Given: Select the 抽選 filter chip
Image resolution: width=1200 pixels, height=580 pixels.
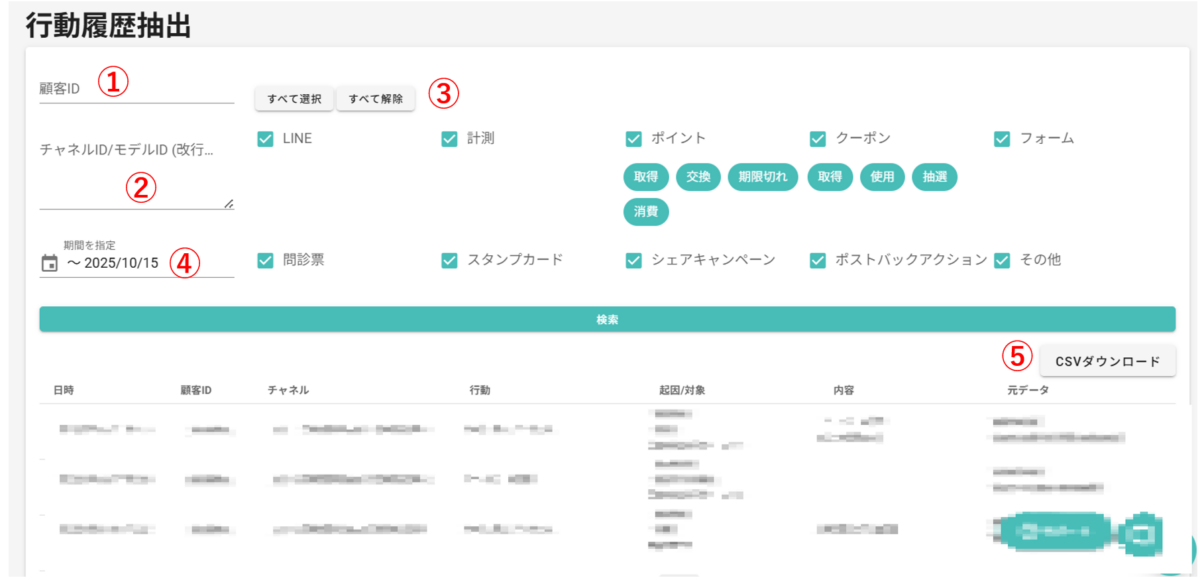Looking at the screenshot, I should [935, 177].
